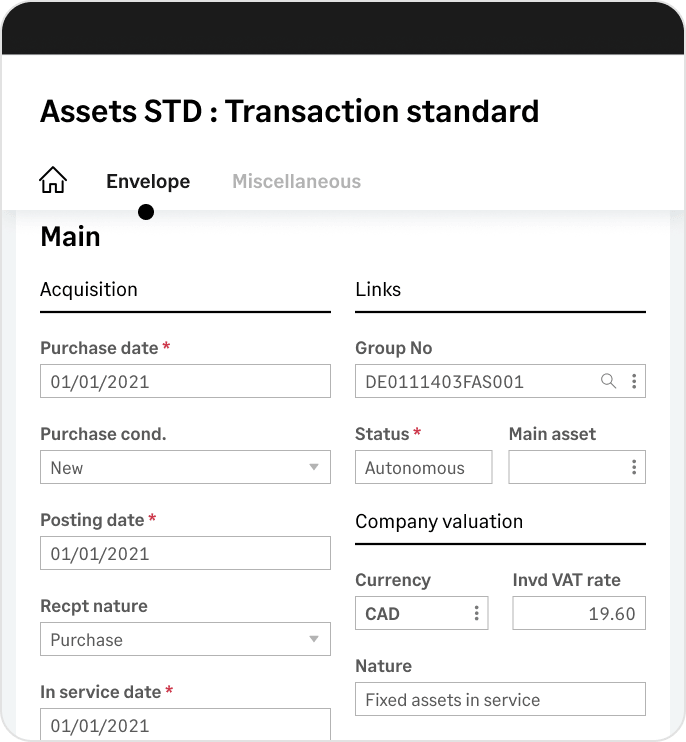Select the Envelope tab
686x742 pixels.
148,181
